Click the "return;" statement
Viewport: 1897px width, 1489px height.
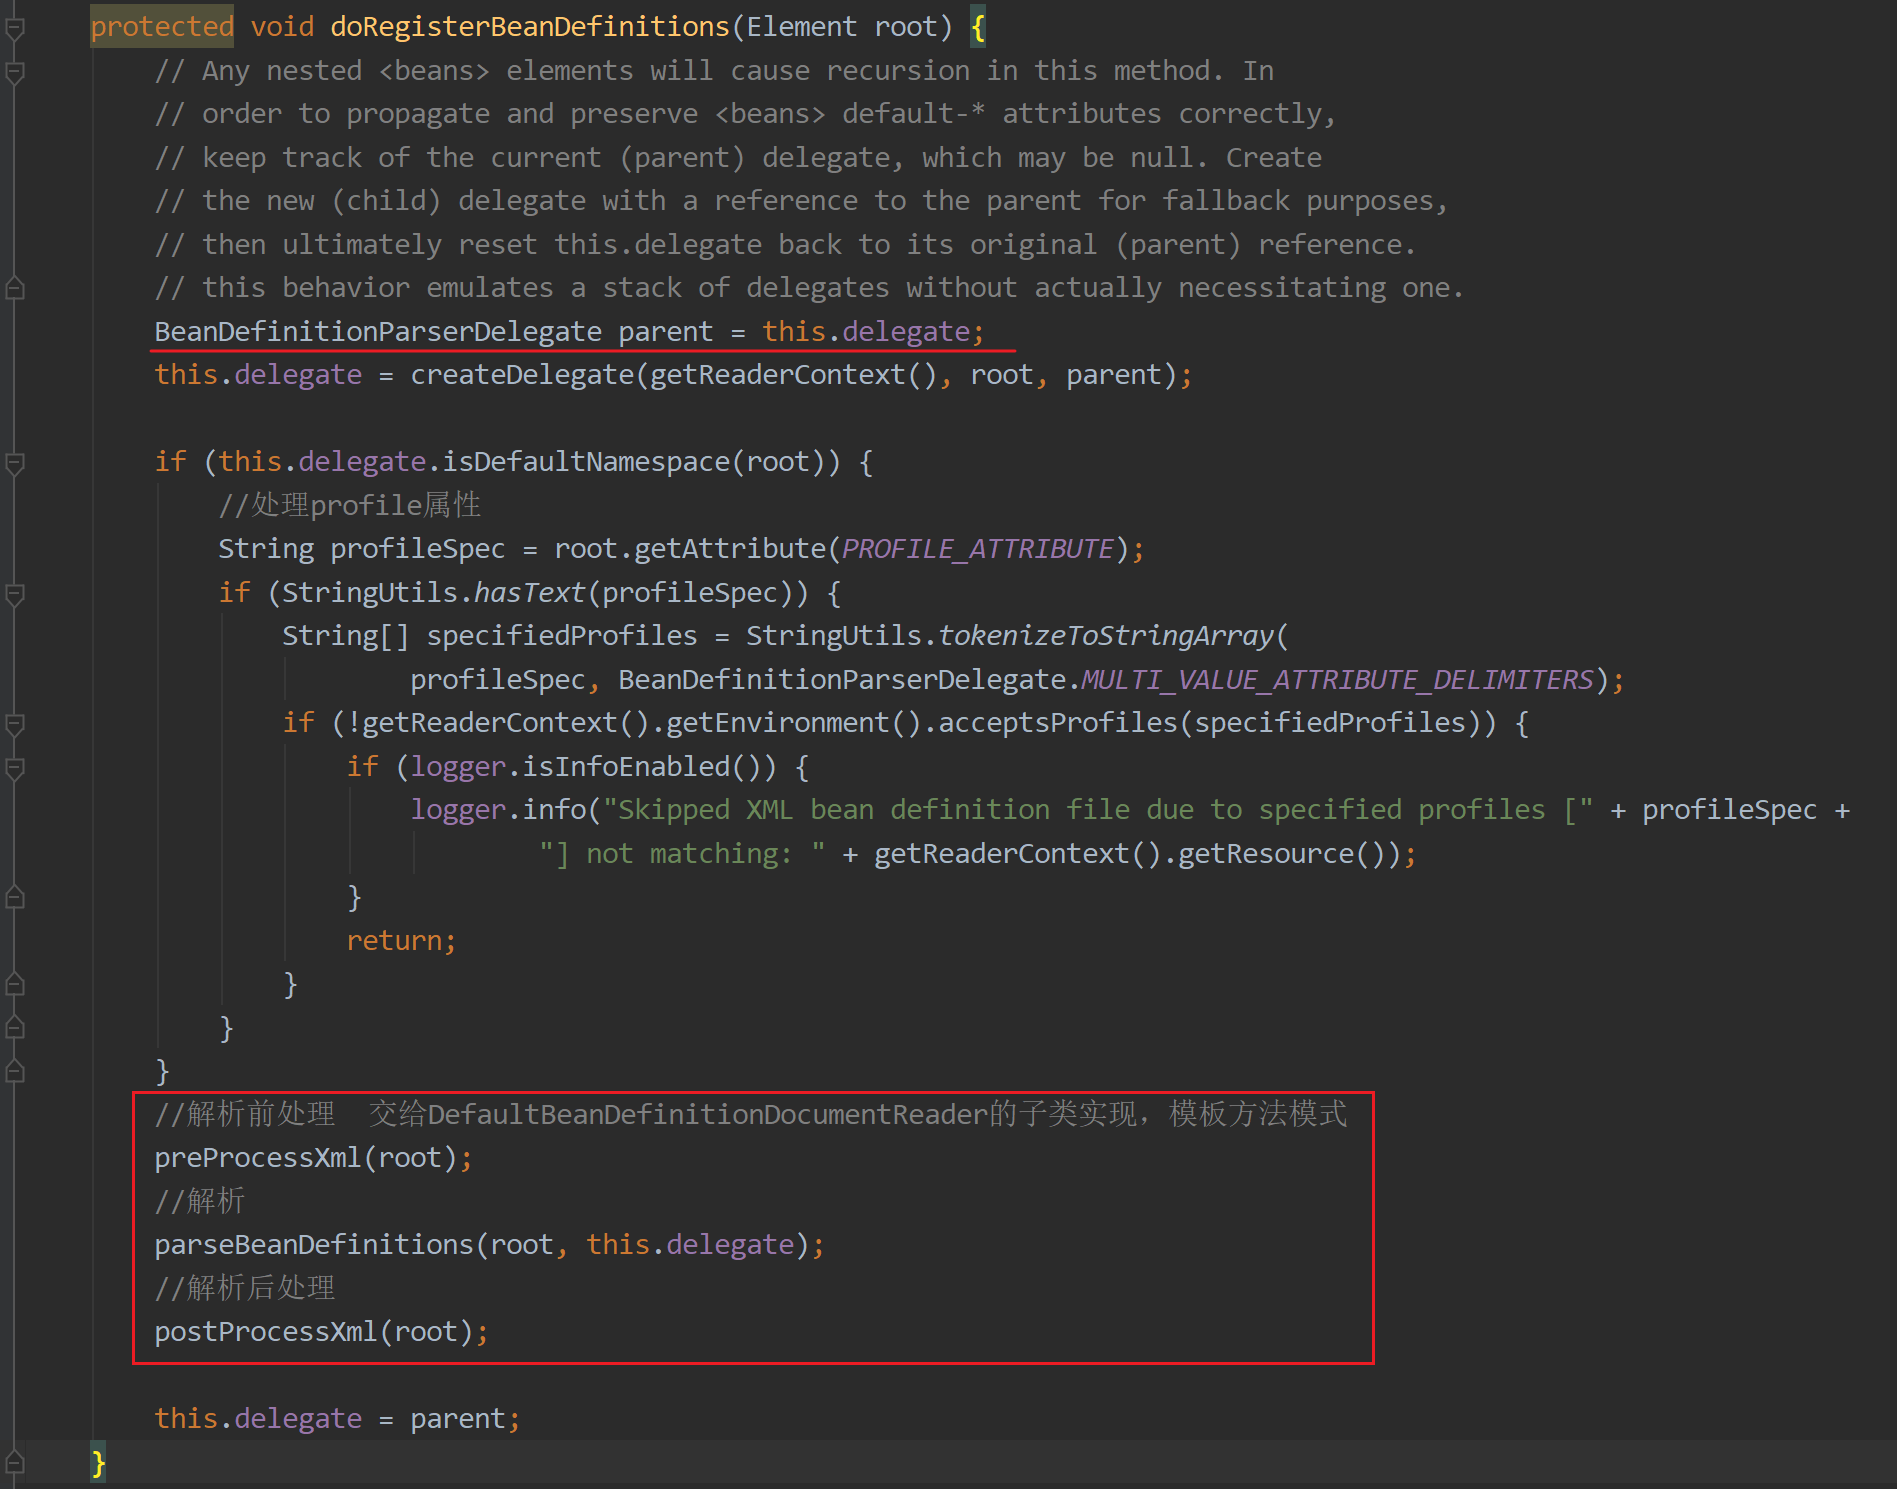pyautogui.click(x=401, y=941)
